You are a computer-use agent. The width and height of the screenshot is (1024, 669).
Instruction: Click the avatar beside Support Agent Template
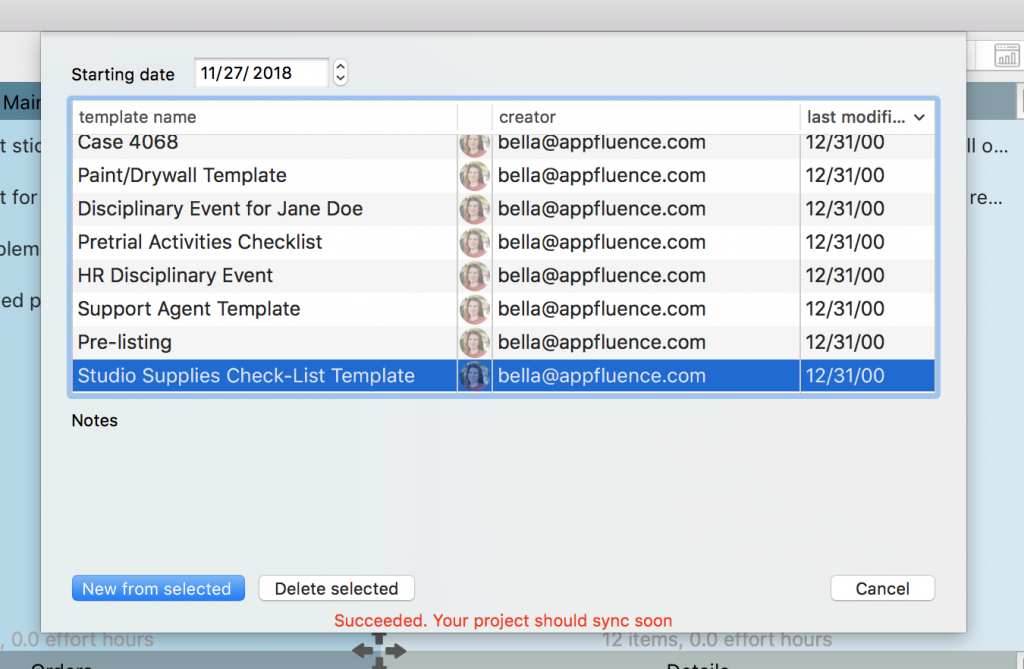click(474, 309)
